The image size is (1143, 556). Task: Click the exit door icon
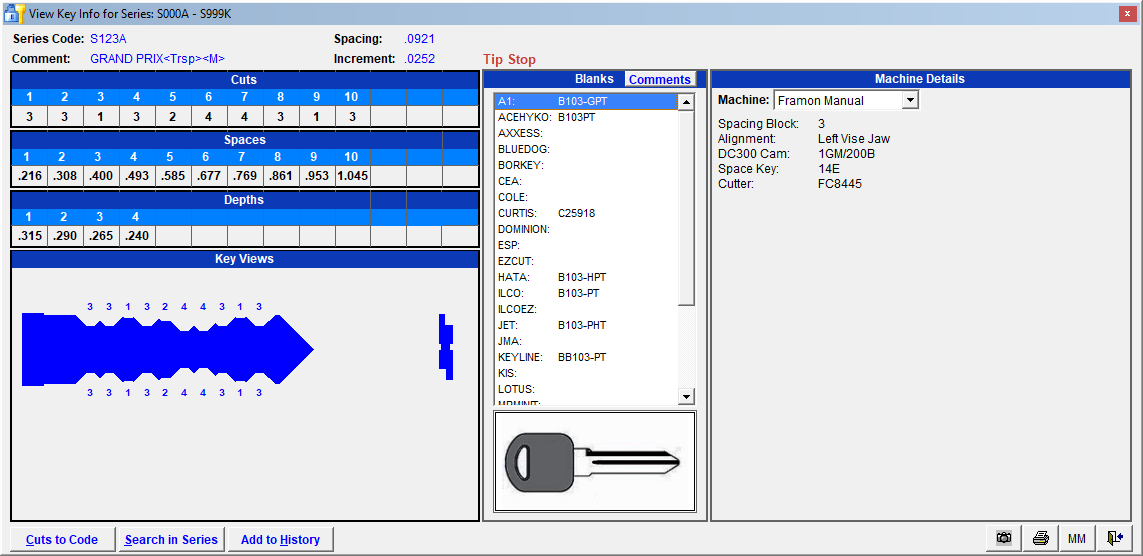point(1114,538)
